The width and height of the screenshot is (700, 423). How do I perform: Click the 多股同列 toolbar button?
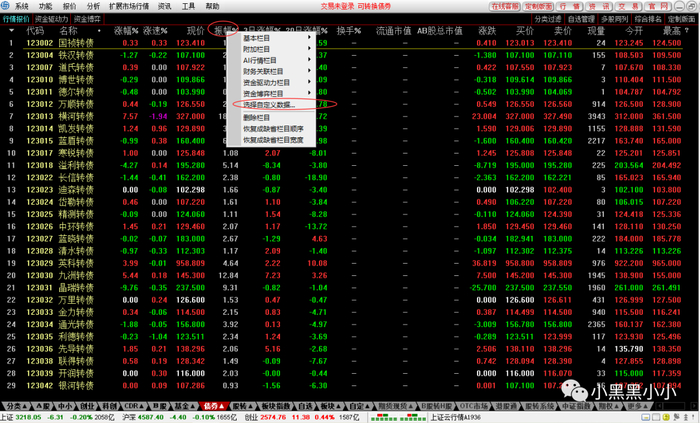click(x=615, y=19)
